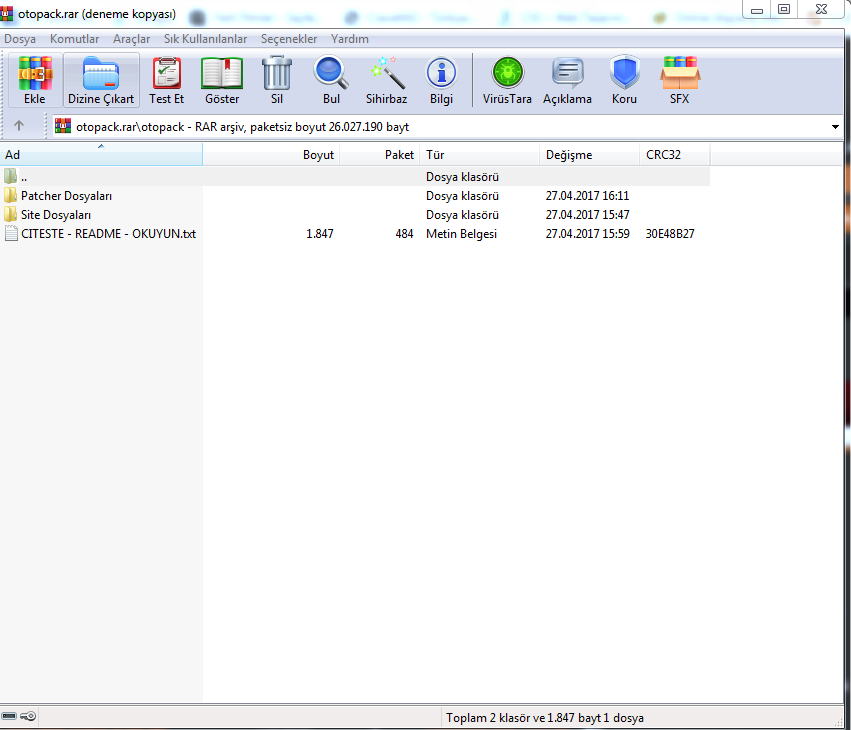Select the parent folder '..' icon
Image resolution: width=851 pixels, height=730 pixels.
click(x=10, y=176)
